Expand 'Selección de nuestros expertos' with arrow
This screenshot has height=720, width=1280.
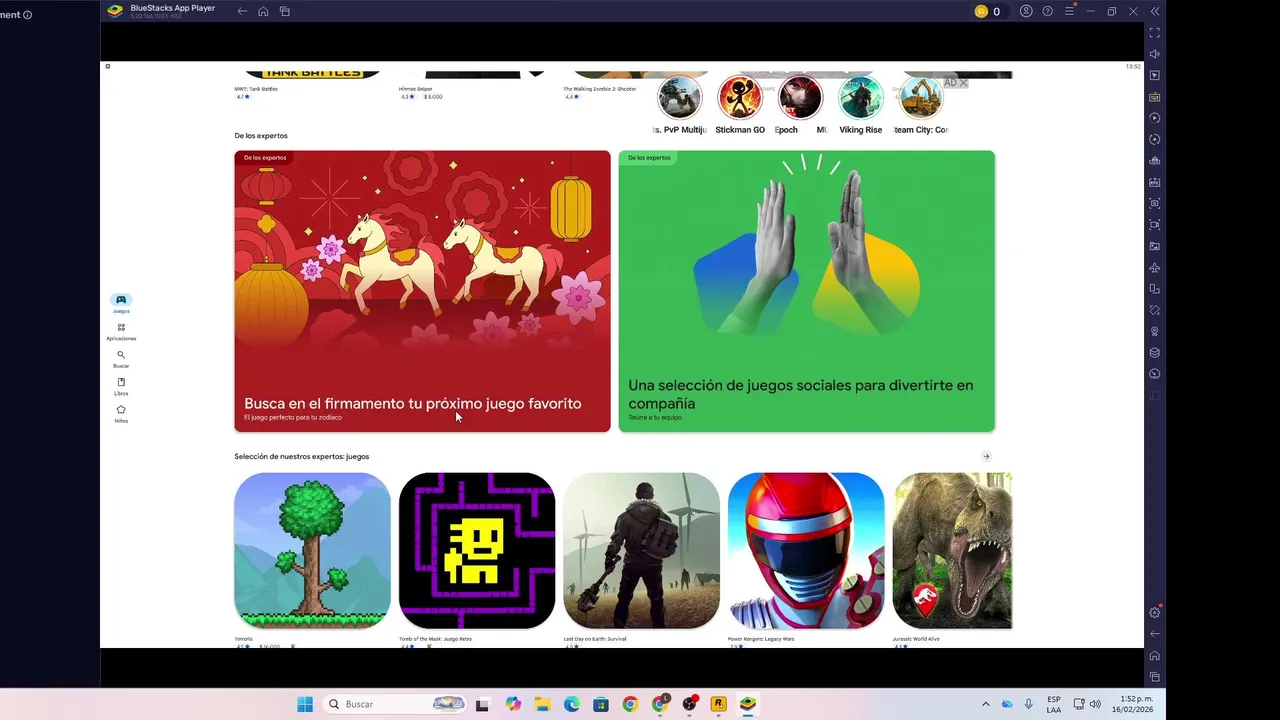986,457
